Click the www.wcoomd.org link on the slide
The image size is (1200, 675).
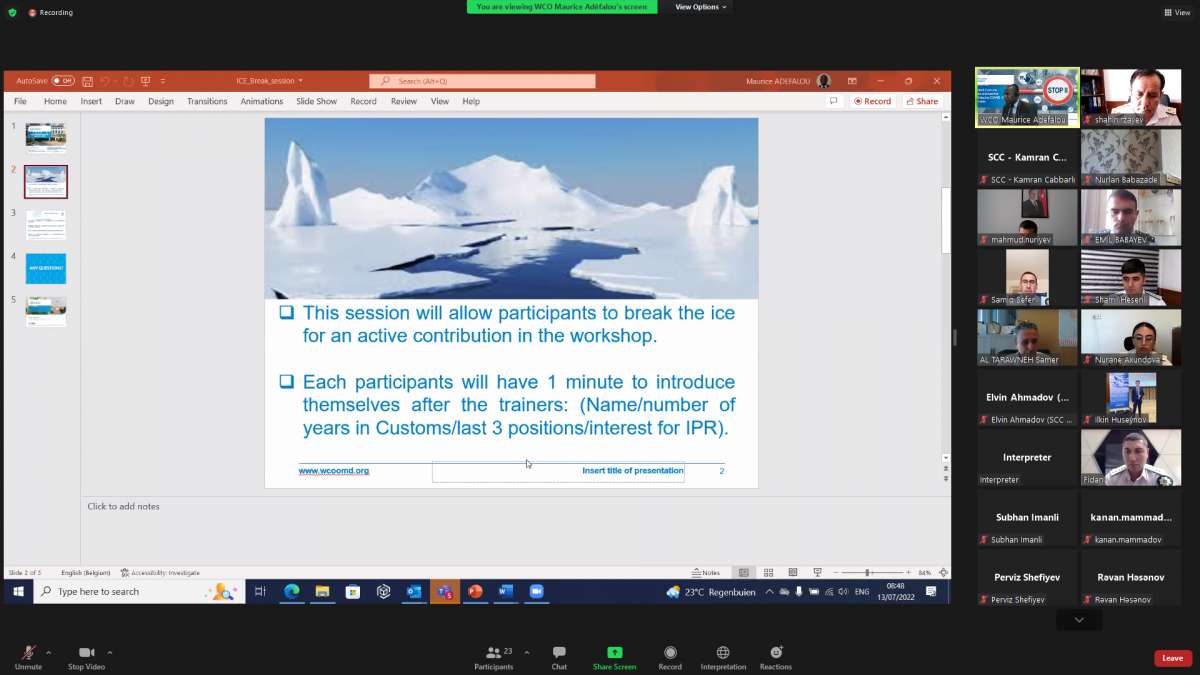coord(334,470)
